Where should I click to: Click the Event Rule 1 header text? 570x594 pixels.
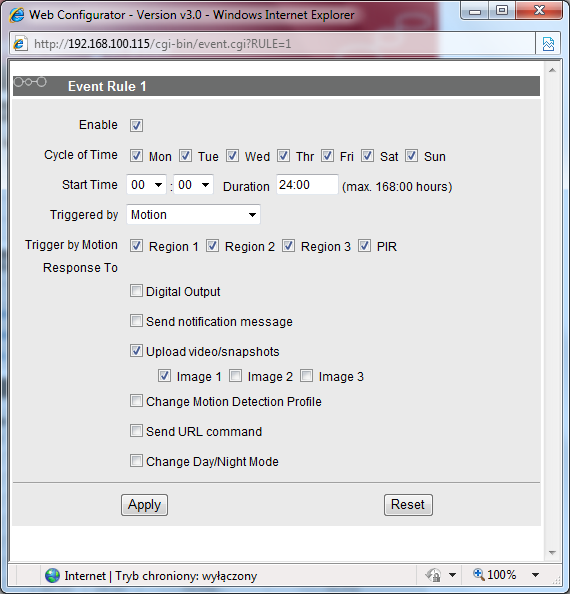107,86
